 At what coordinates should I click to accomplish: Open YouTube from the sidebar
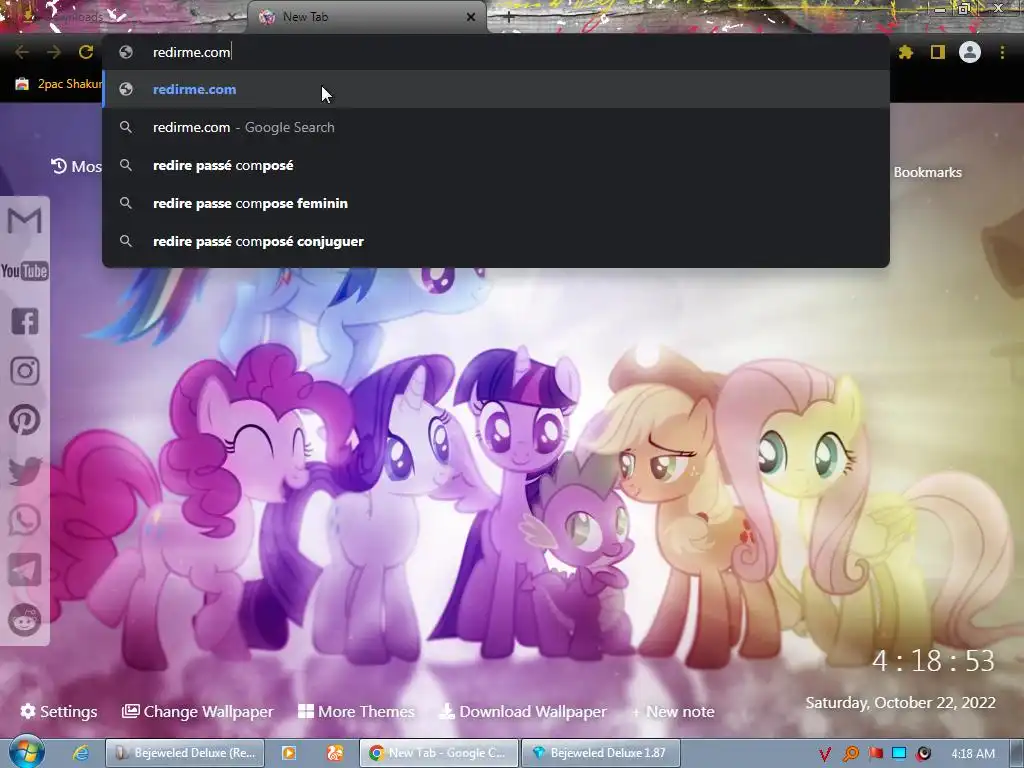click(25, 270)
